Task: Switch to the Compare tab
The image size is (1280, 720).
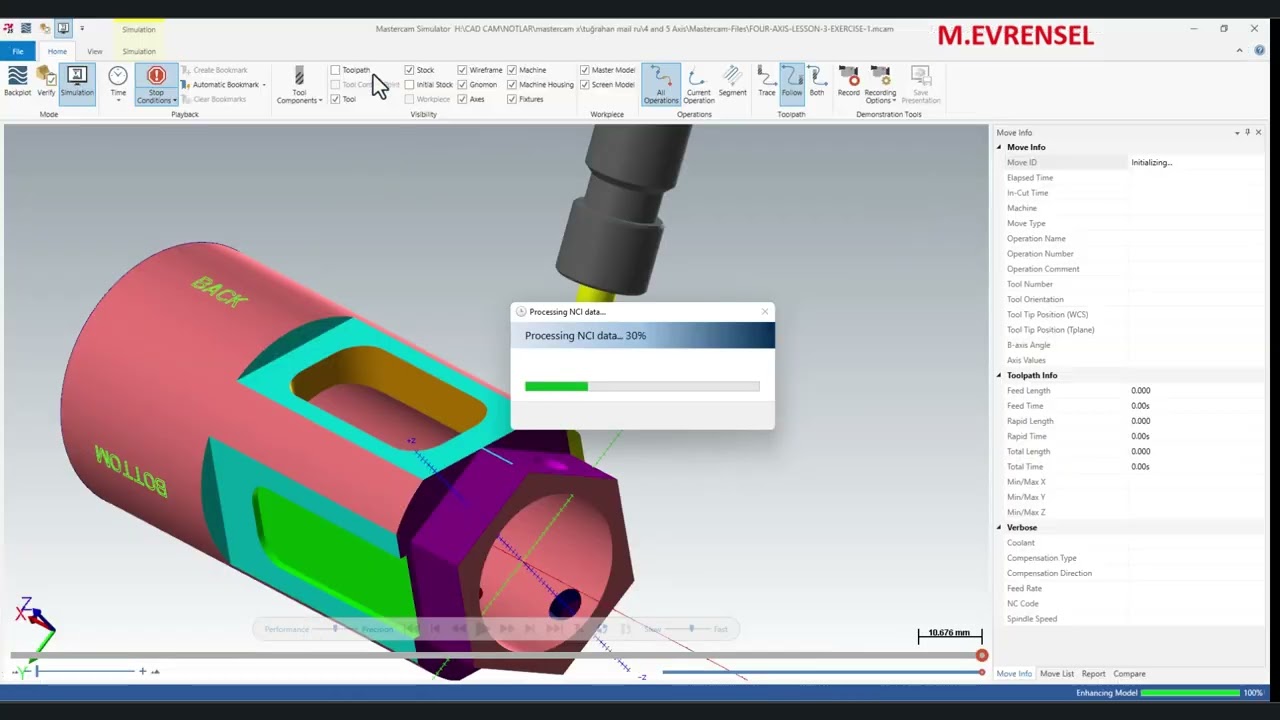Action: click(x=1129, y=674)
